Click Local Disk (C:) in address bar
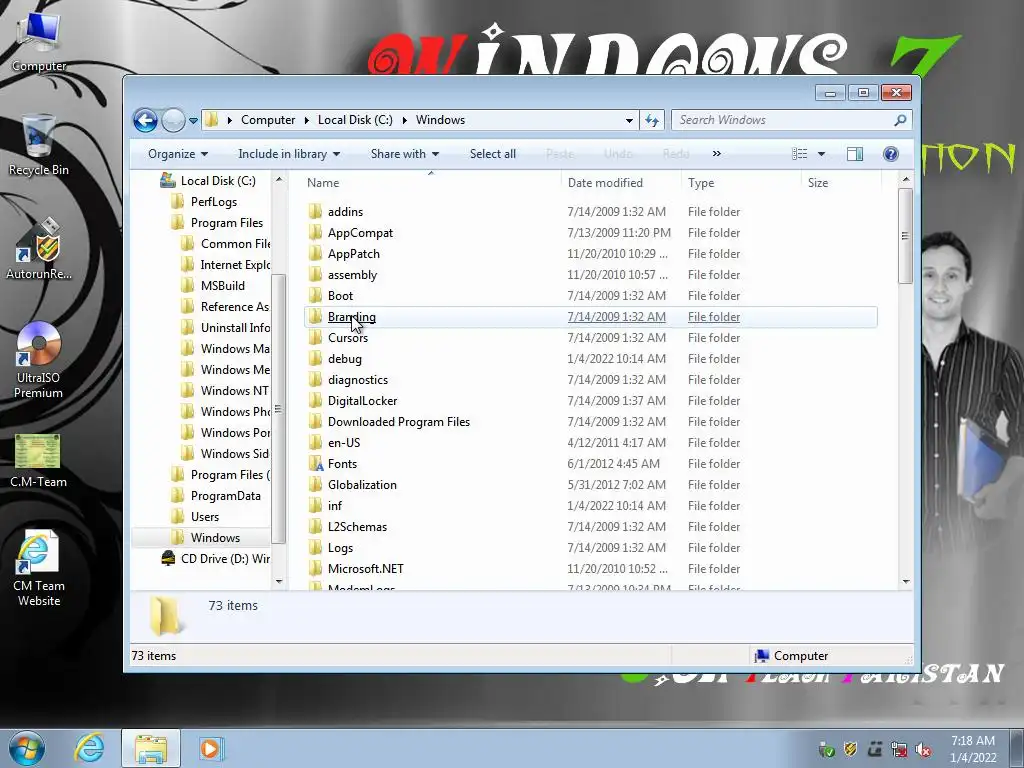 pyautogui.click(x=355, y=120)
